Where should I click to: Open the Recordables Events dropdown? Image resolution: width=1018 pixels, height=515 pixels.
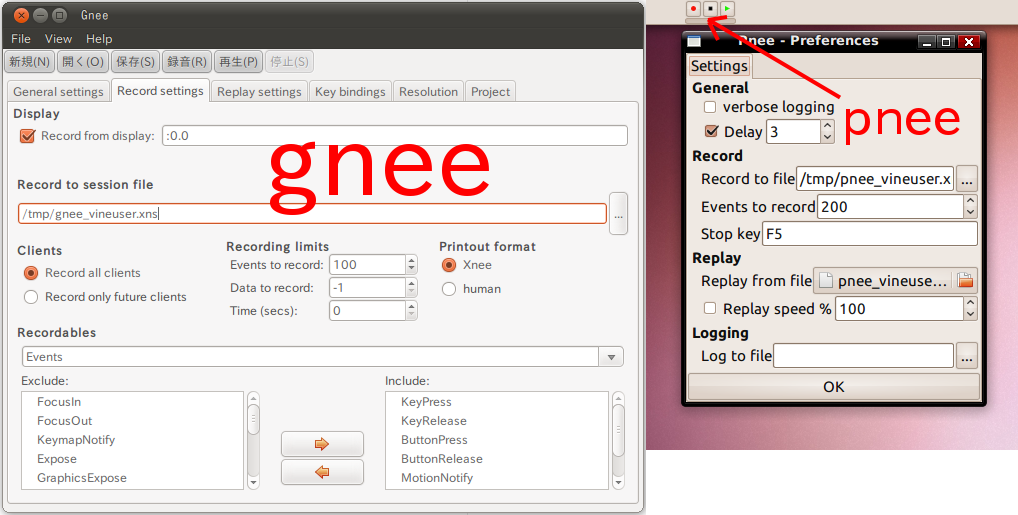[611, 357]
